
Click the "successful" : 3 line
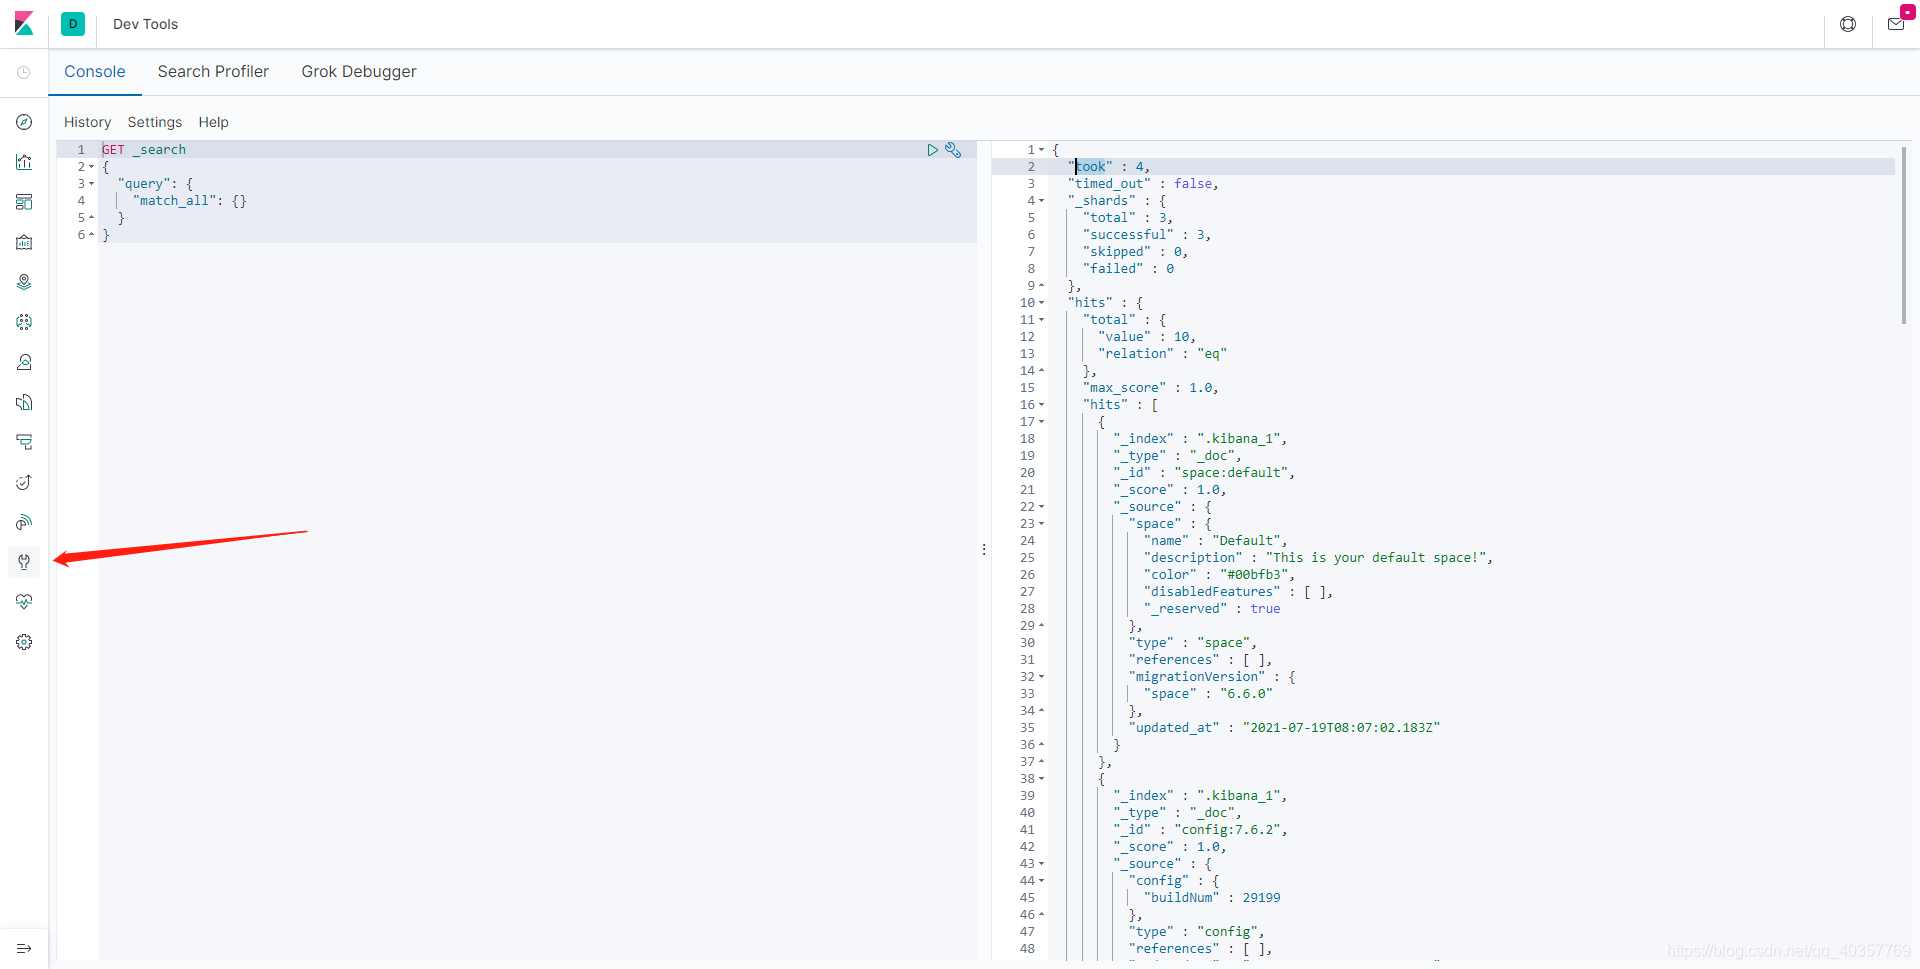point(1147,235)
